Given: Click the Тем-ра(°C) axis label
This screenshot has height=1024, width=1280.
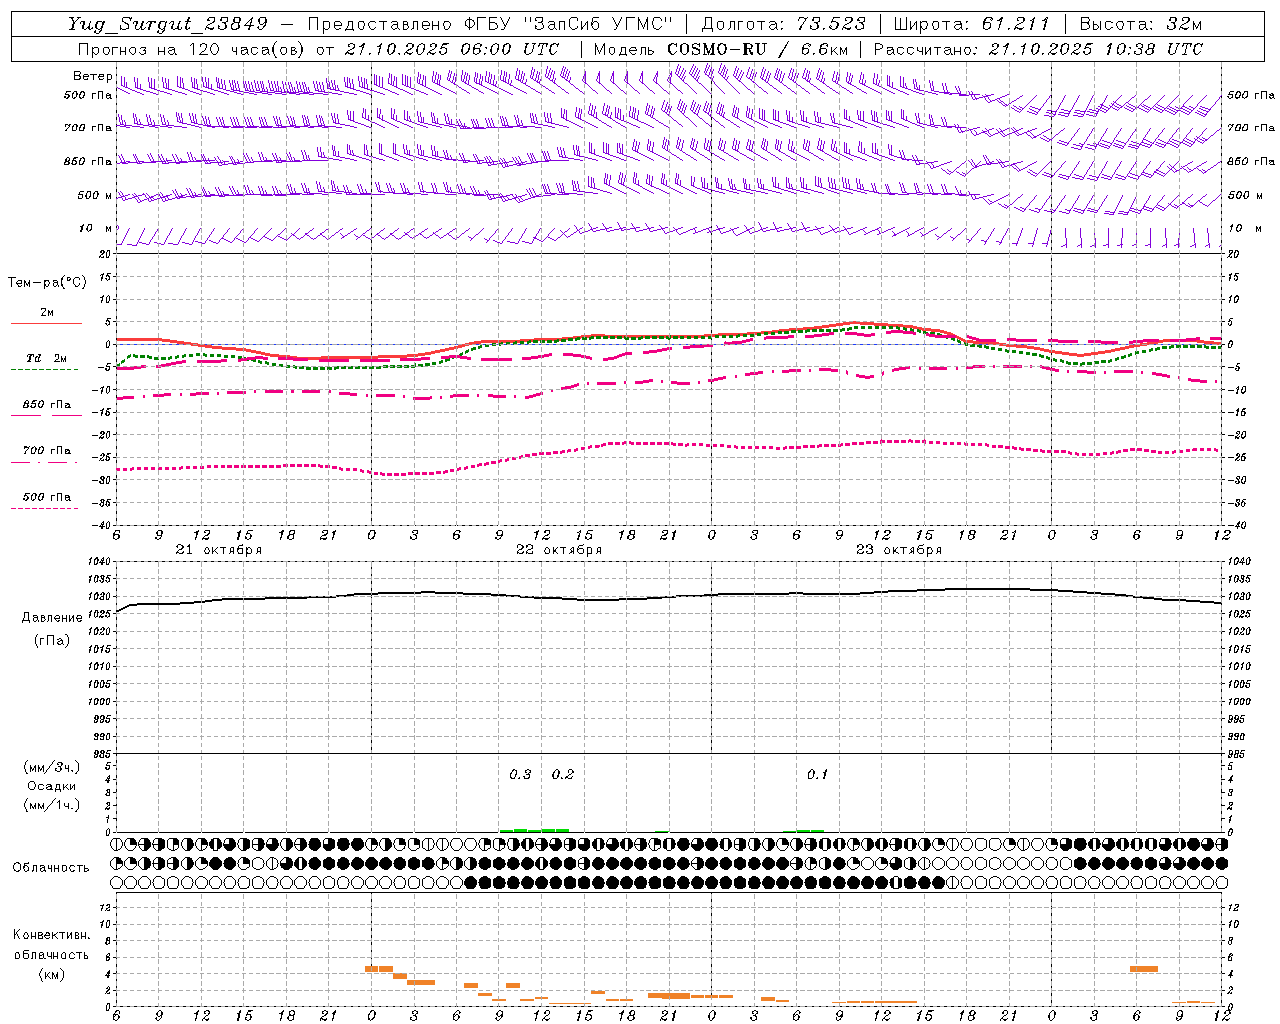Looking at the screenshot, I should (47, 283).
